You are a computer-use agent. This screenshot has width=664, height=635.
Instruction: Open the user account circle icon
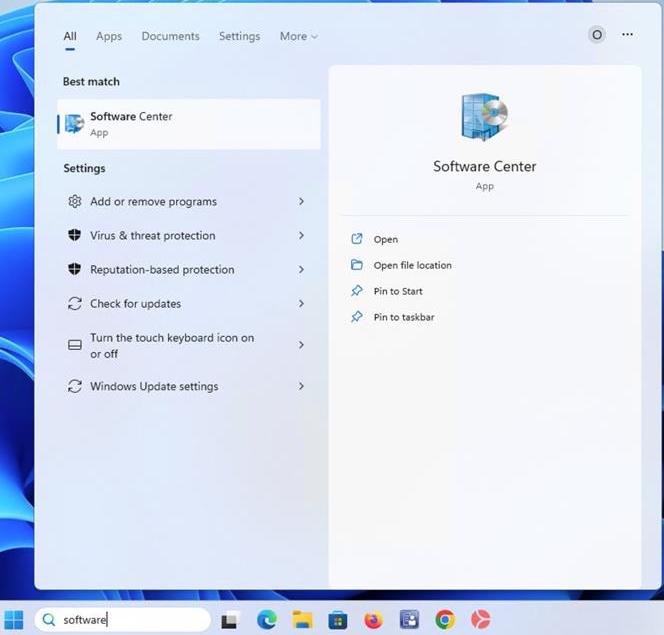[597, 35]
